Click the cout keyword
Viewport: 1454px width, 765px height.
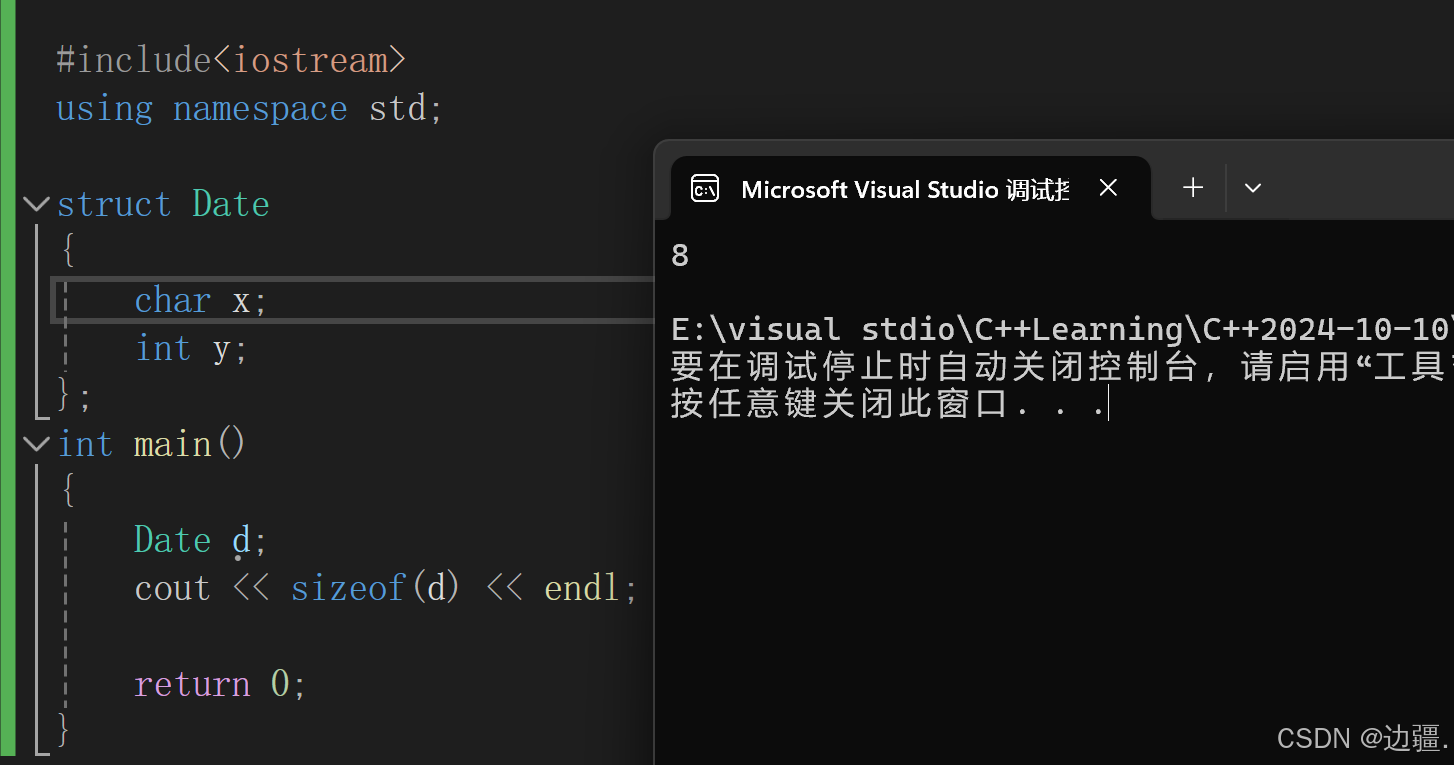tap(173, 588)
